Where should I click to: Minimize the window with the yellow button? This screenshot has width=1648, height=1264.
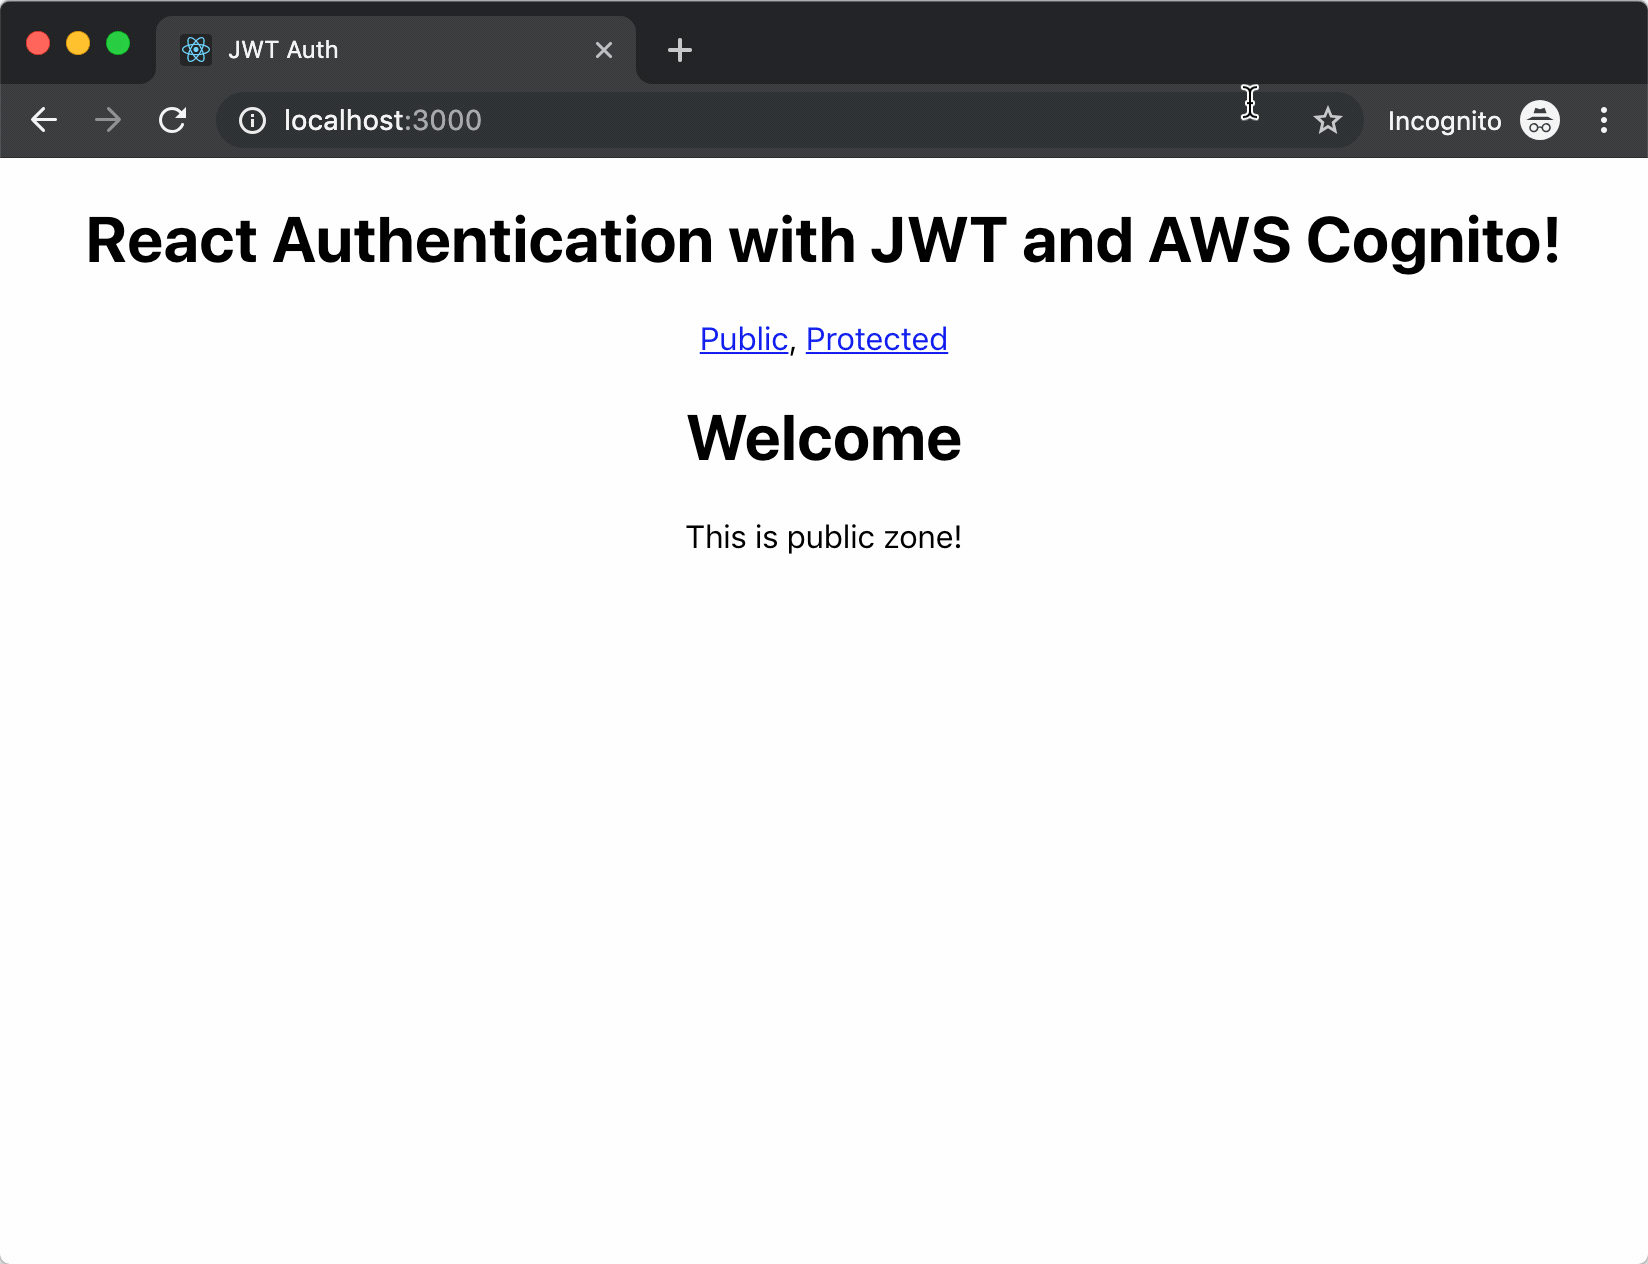(x=78, y=43)
